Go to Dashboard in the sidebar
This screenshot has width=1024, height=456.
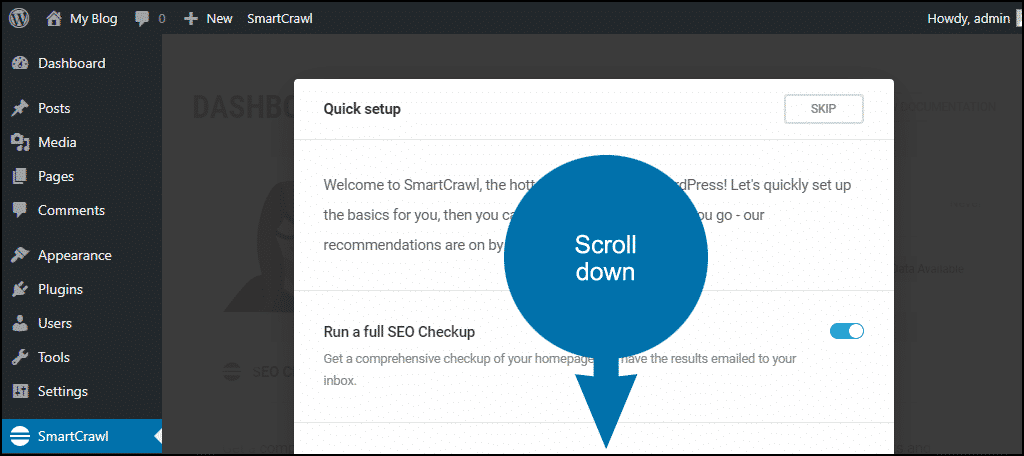click(71, 63)
